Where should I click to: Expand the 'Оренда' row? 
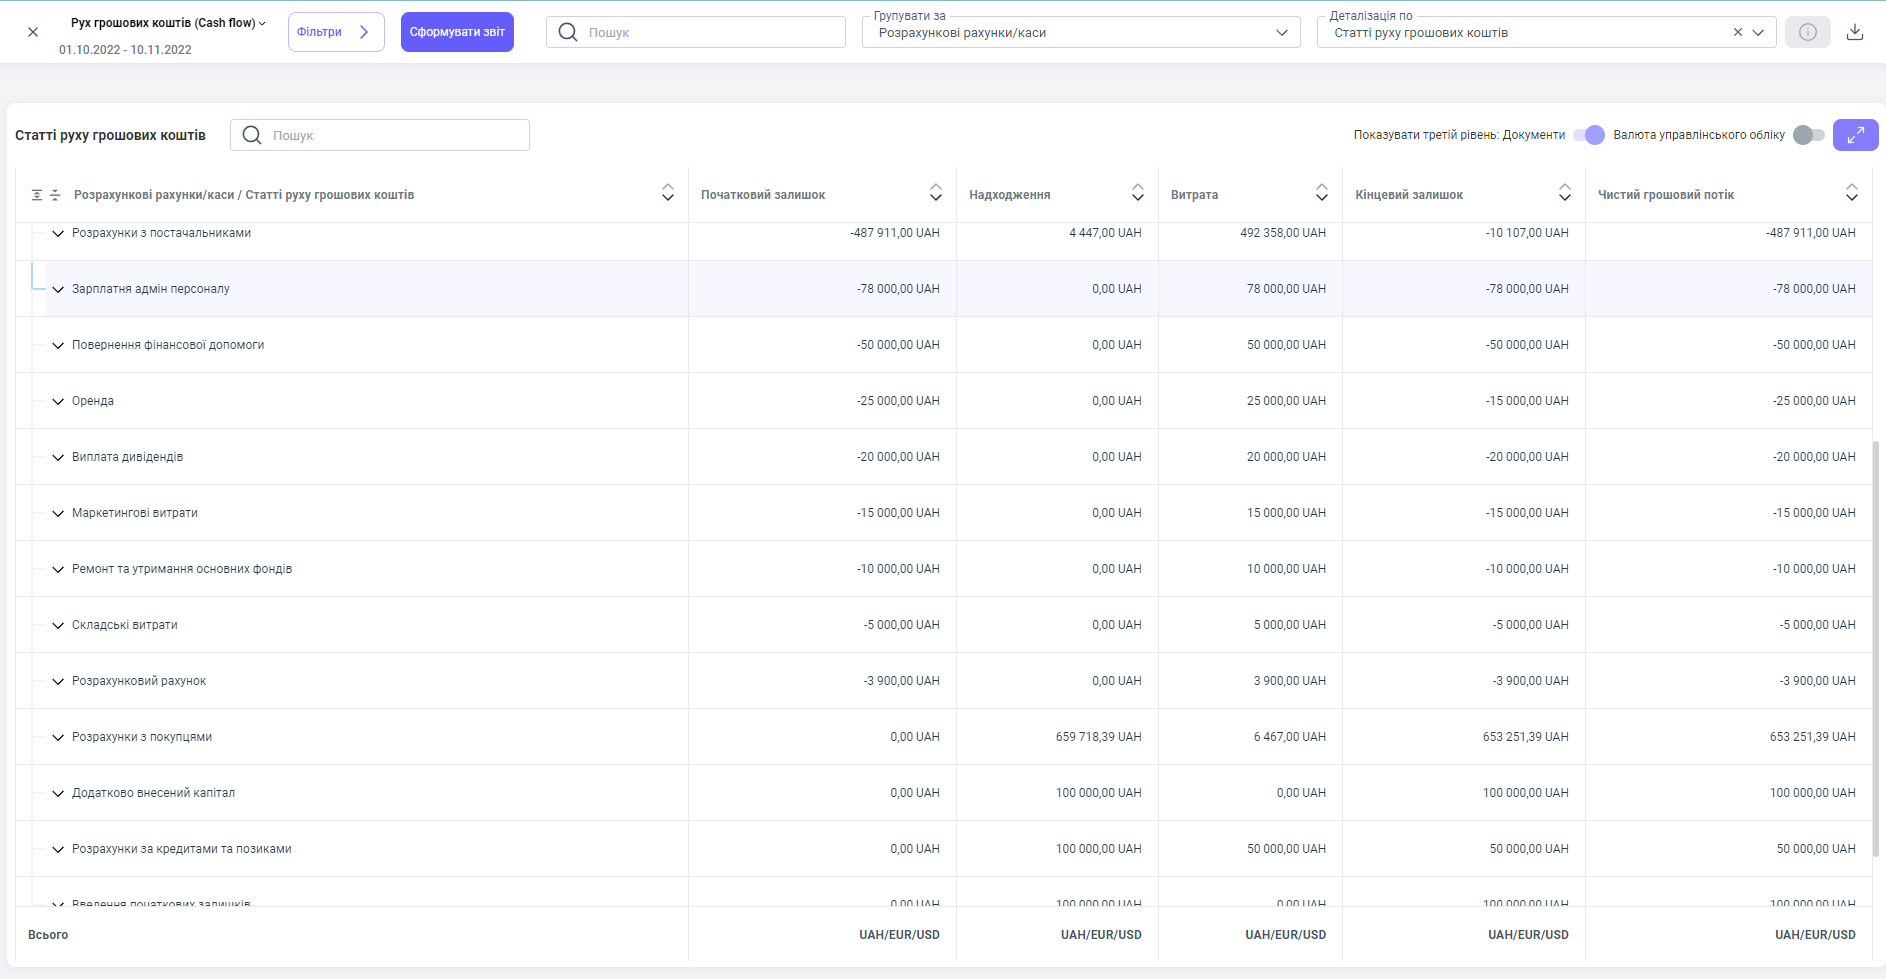click(58, 401)
